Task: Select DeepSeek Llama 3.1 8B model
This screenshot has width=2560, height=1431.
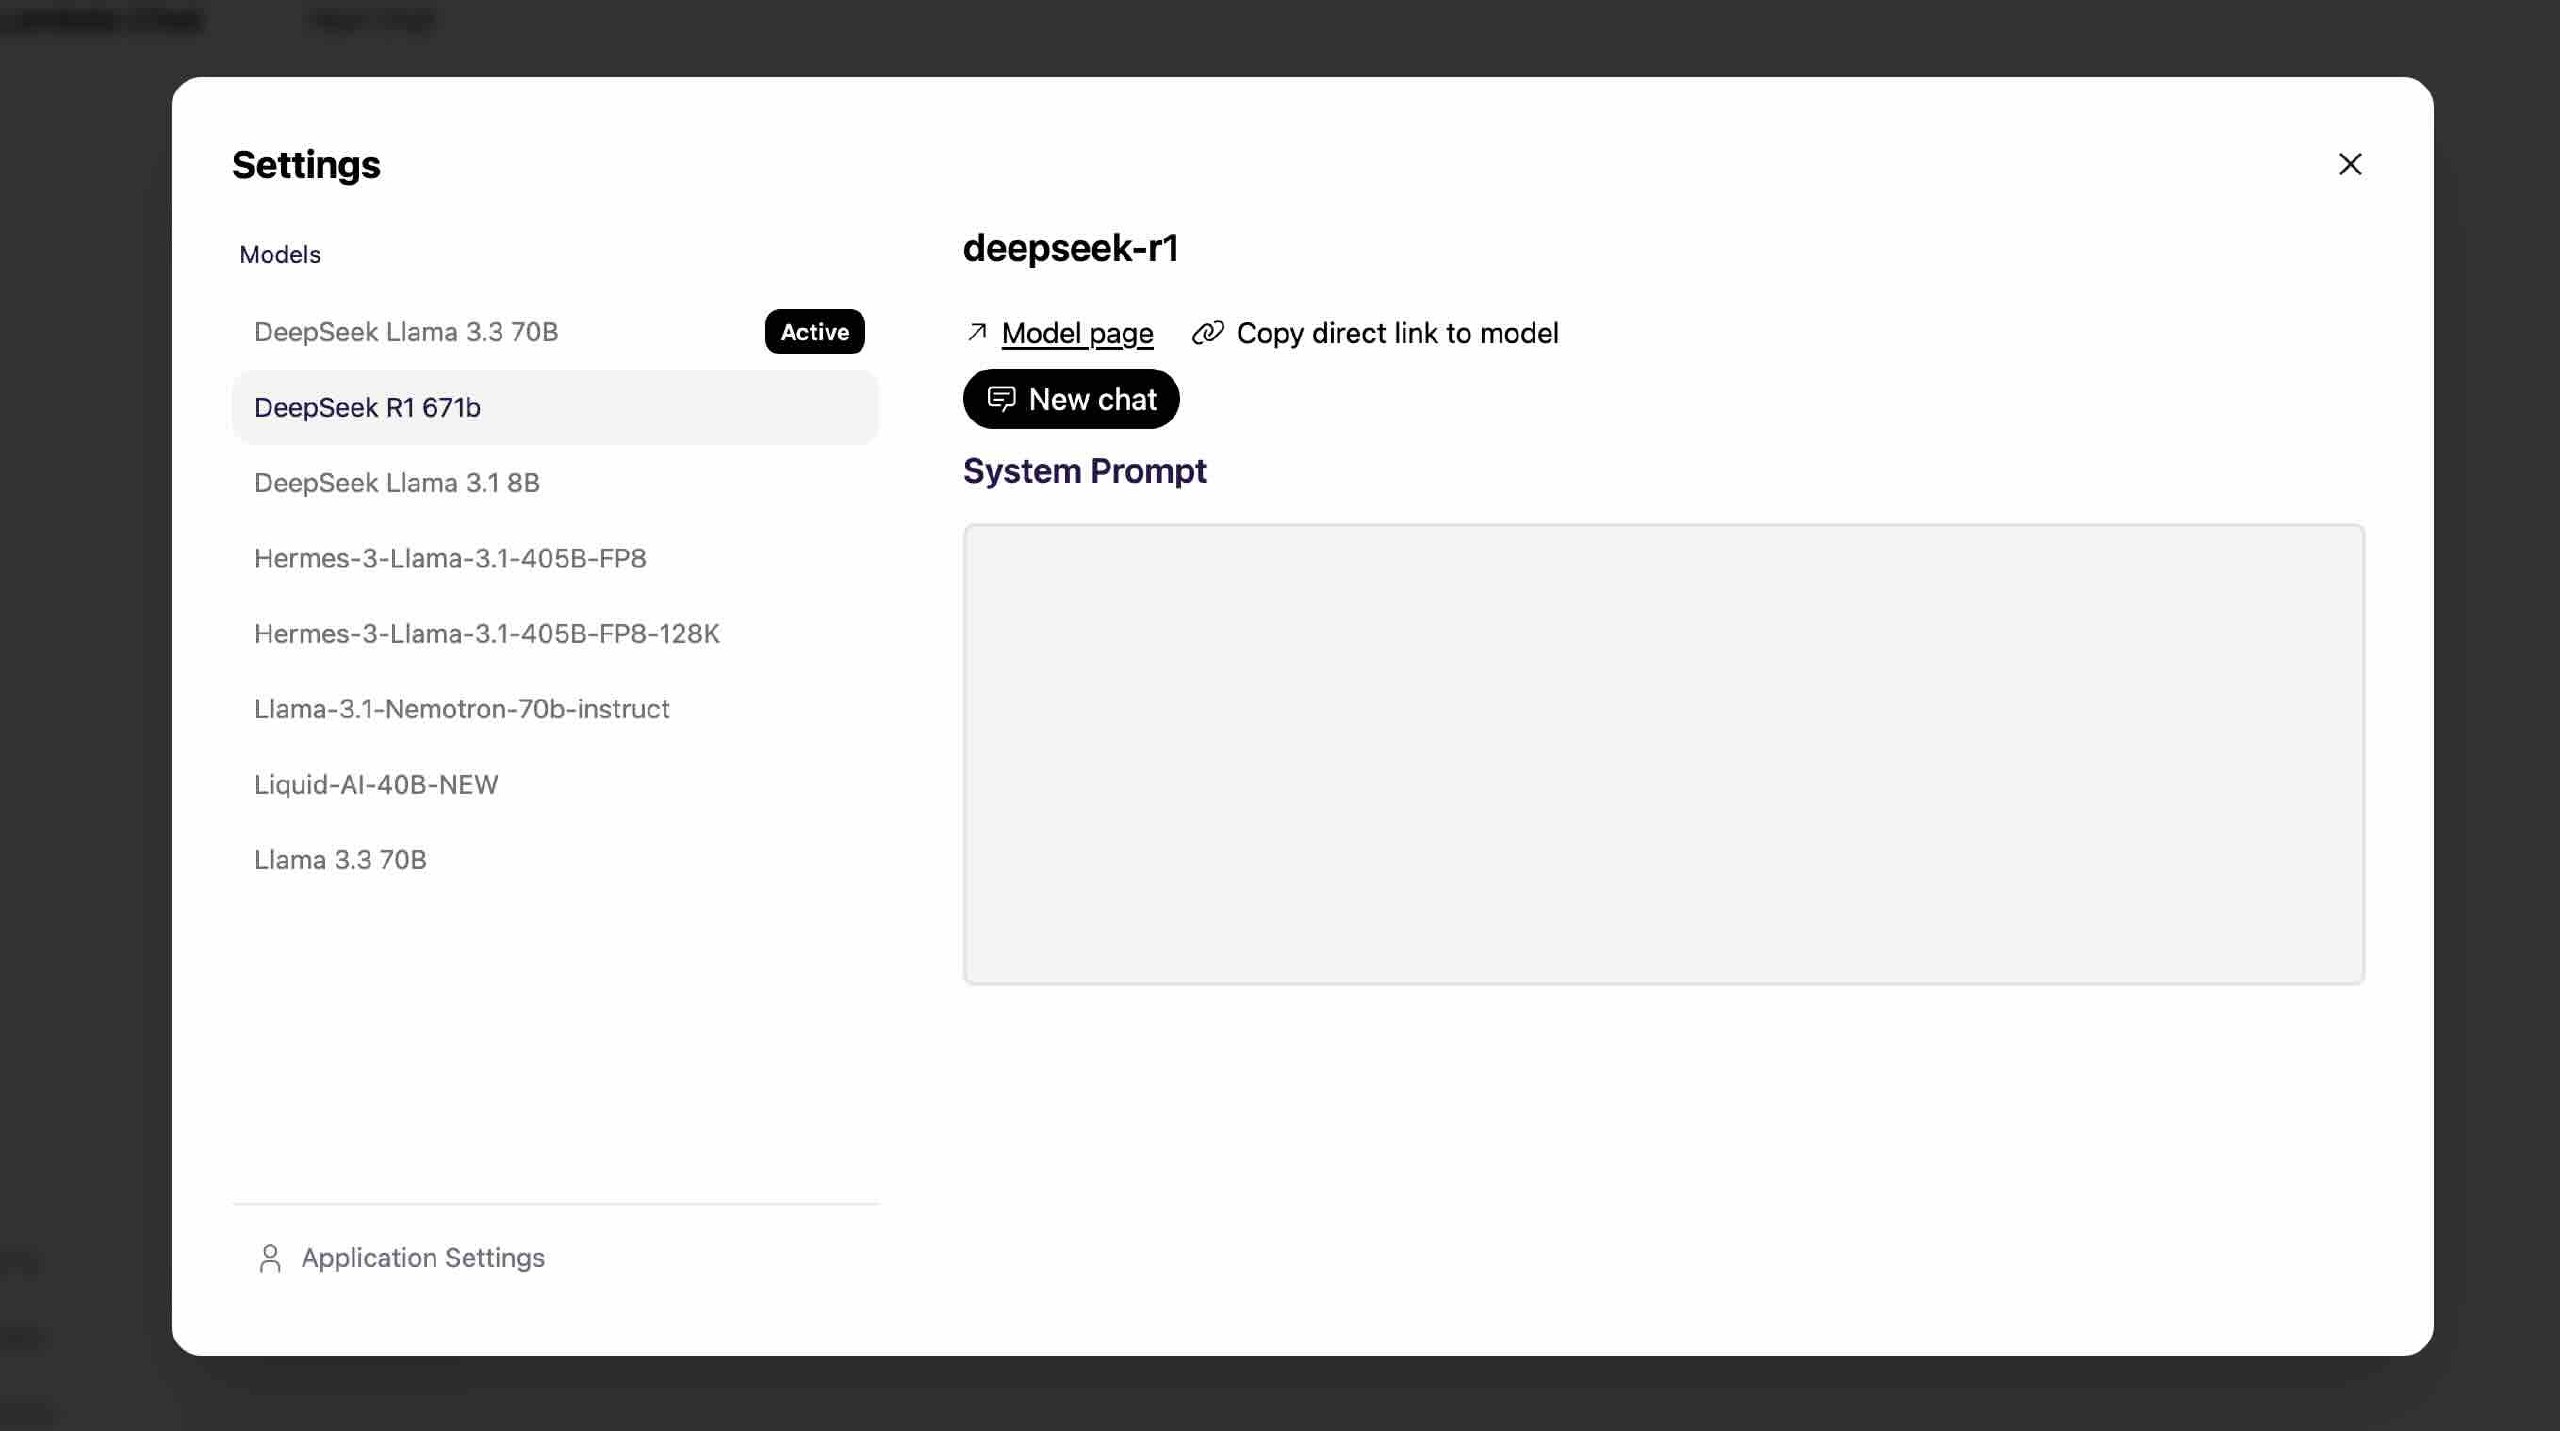Action: tap(555, 483)
